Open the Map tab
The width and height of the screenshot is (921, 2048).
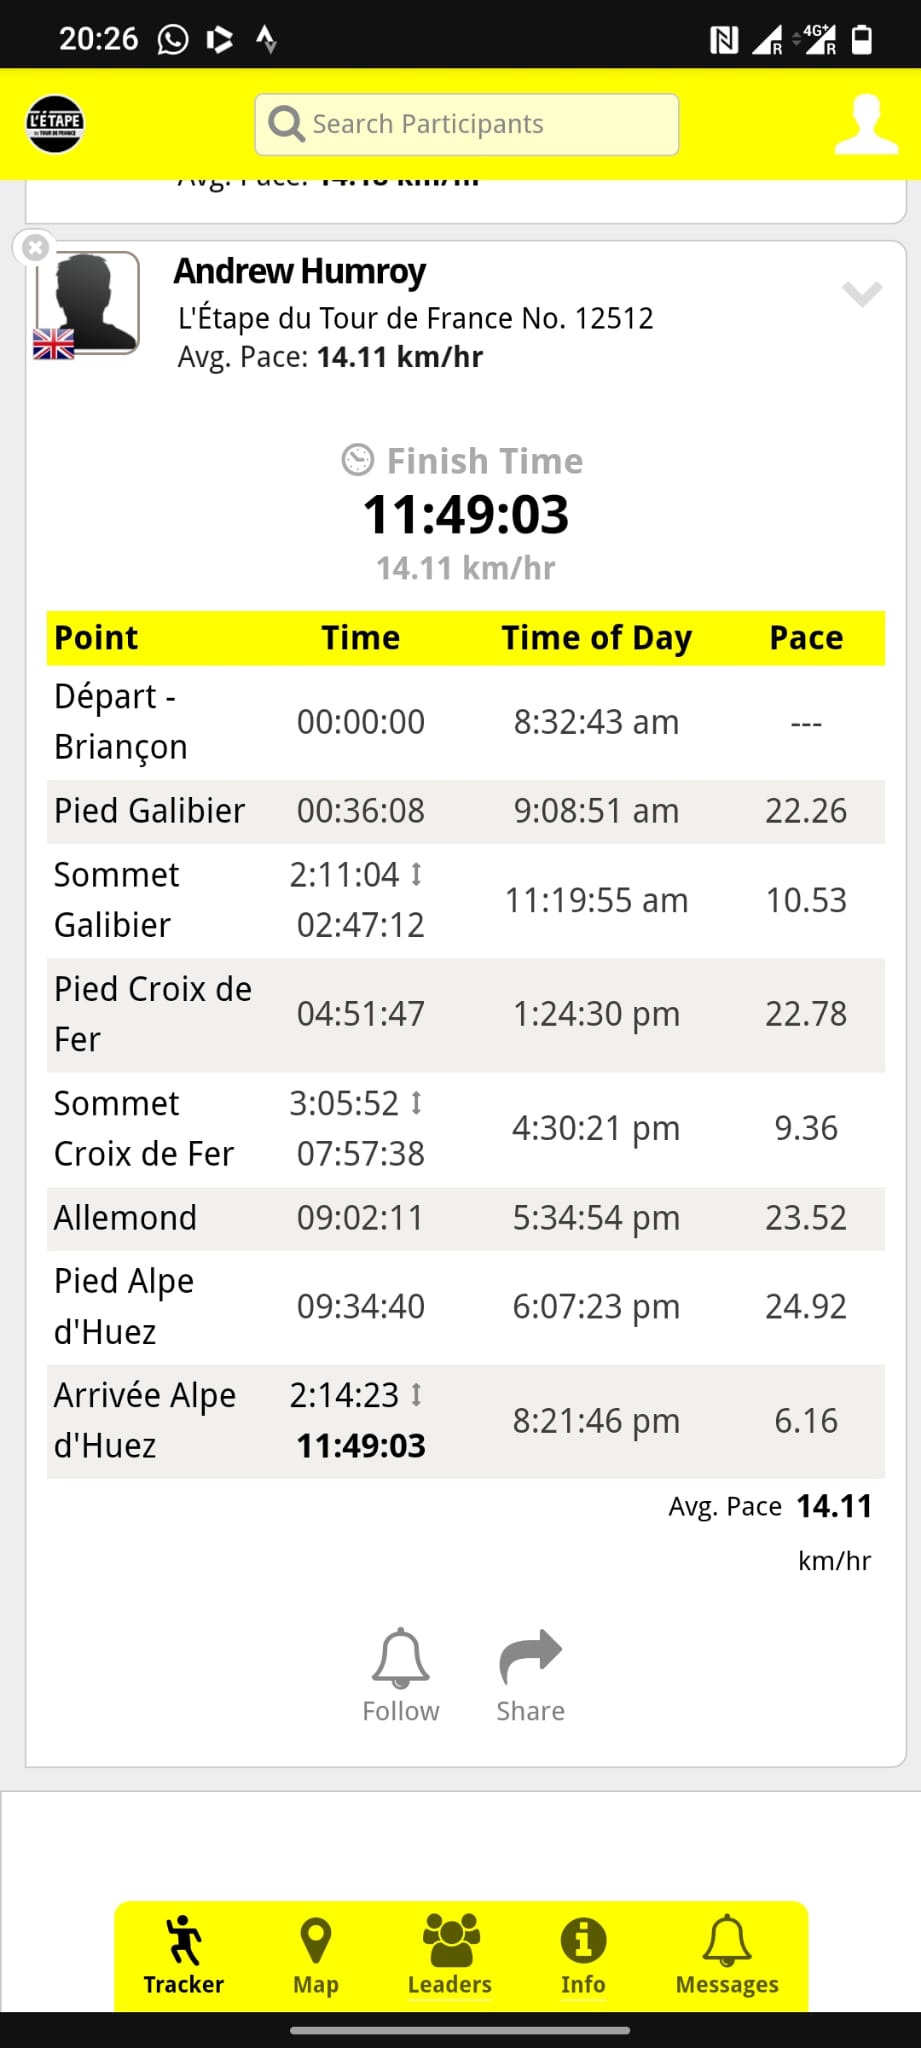[315, 1956]
